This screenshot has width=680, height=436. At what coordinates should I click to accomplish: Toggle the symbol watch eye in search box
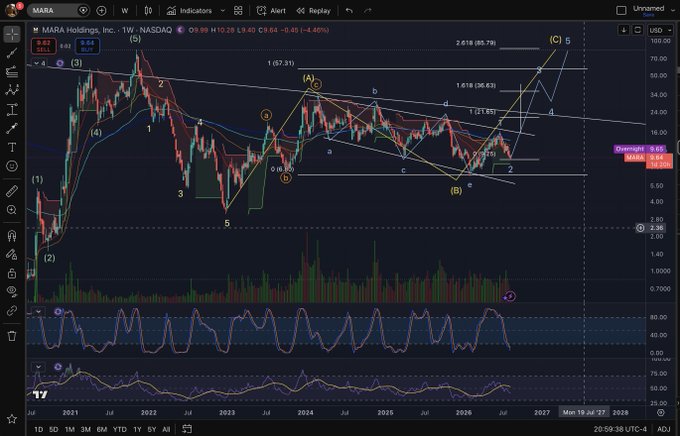point(83,10)
